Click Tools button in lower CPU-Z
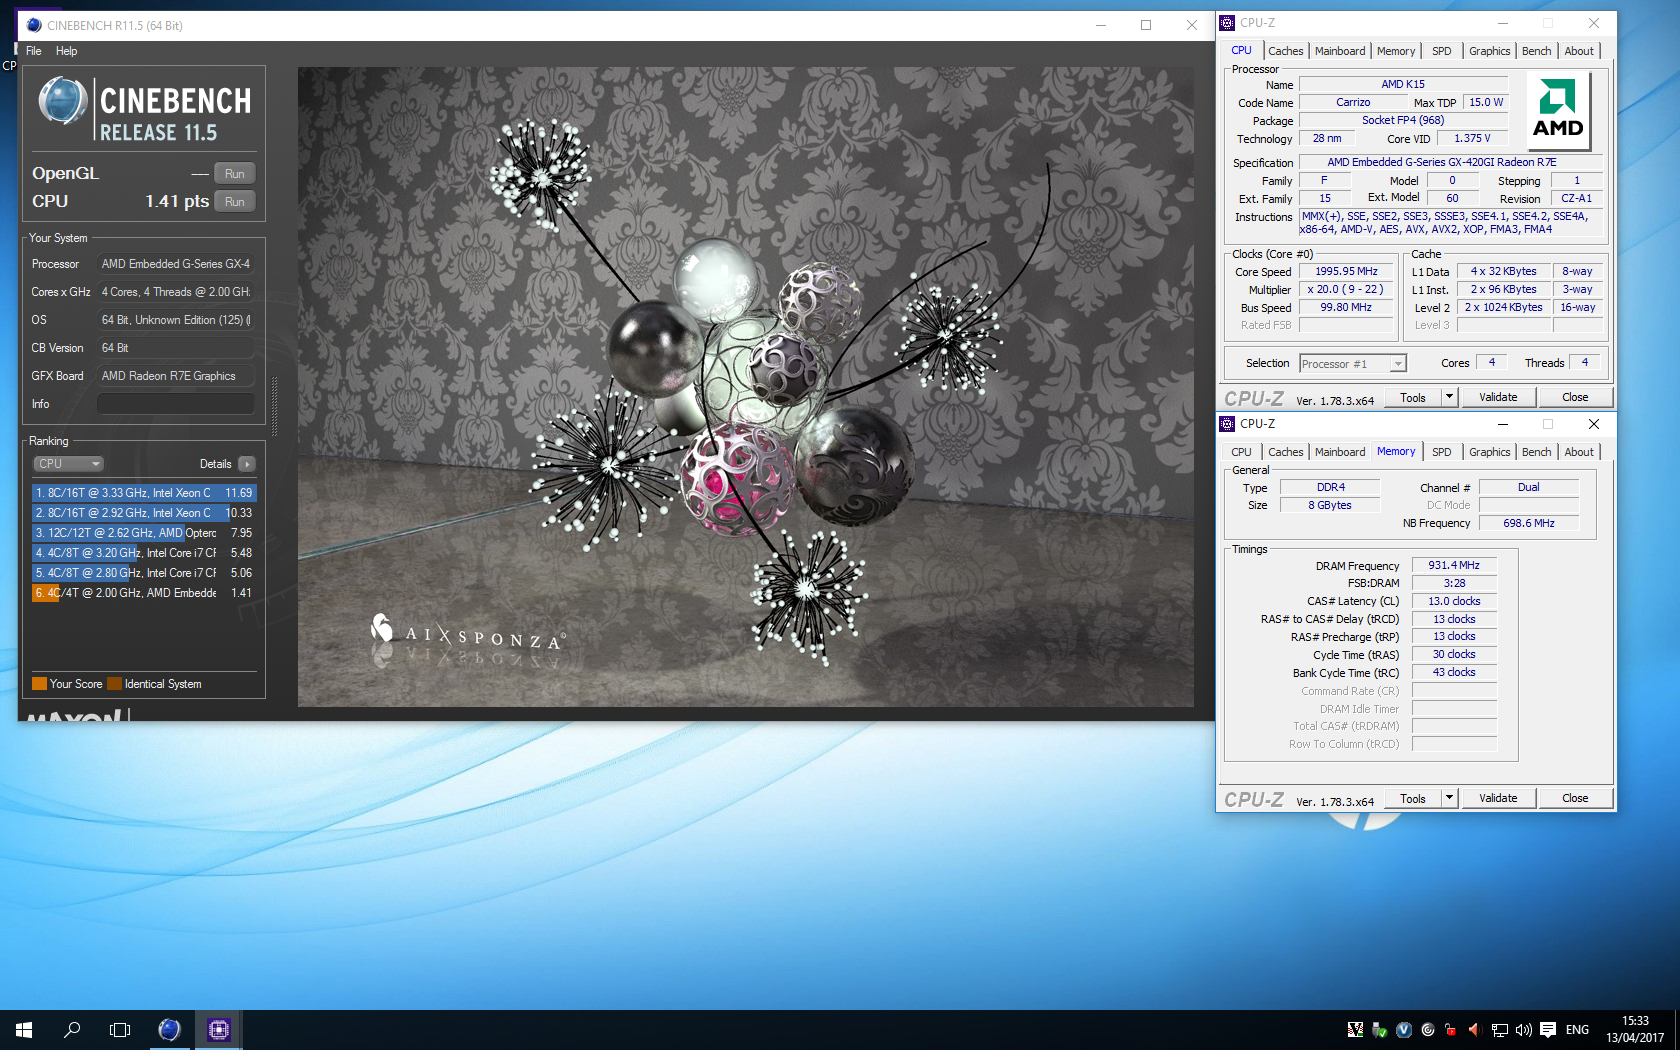Screen dimensions: 1680x1050 (x=1413, y=799)
